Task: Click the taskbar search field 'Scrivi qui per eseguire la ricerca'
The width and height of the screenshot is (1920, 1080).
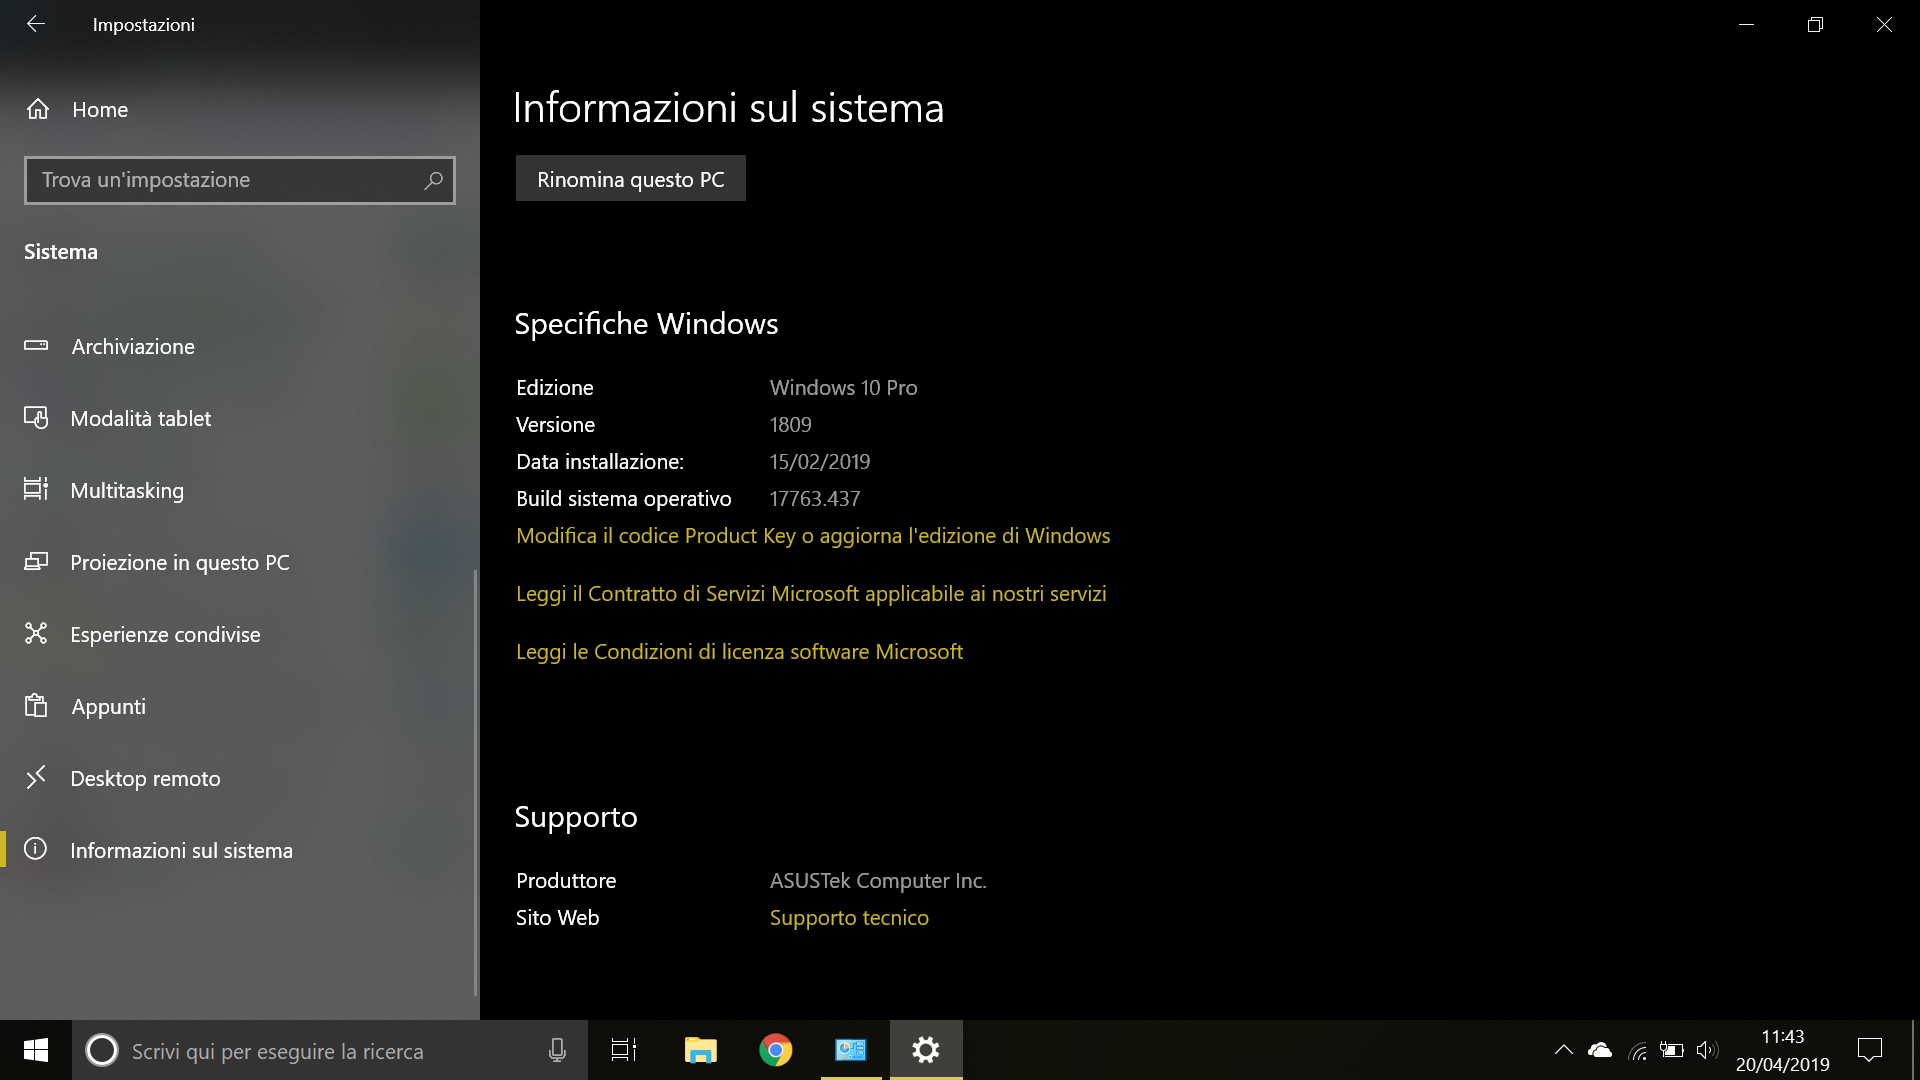Action: click(x=330, y=1050)
